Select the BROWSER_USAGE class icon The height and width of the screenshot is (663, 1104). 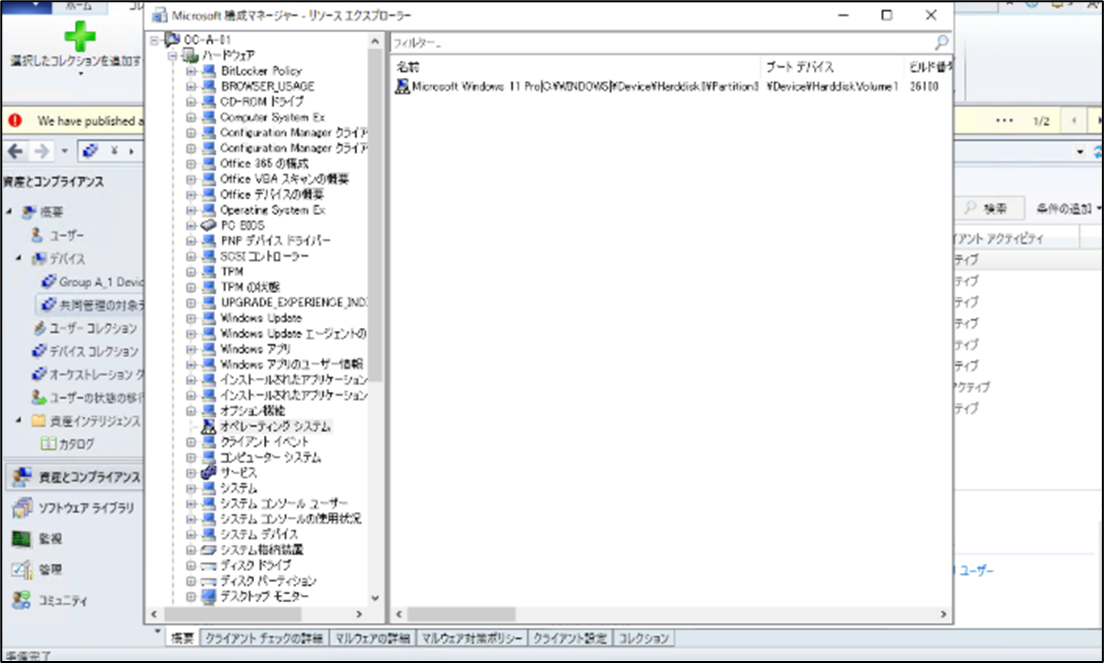[x=208, y=86]
